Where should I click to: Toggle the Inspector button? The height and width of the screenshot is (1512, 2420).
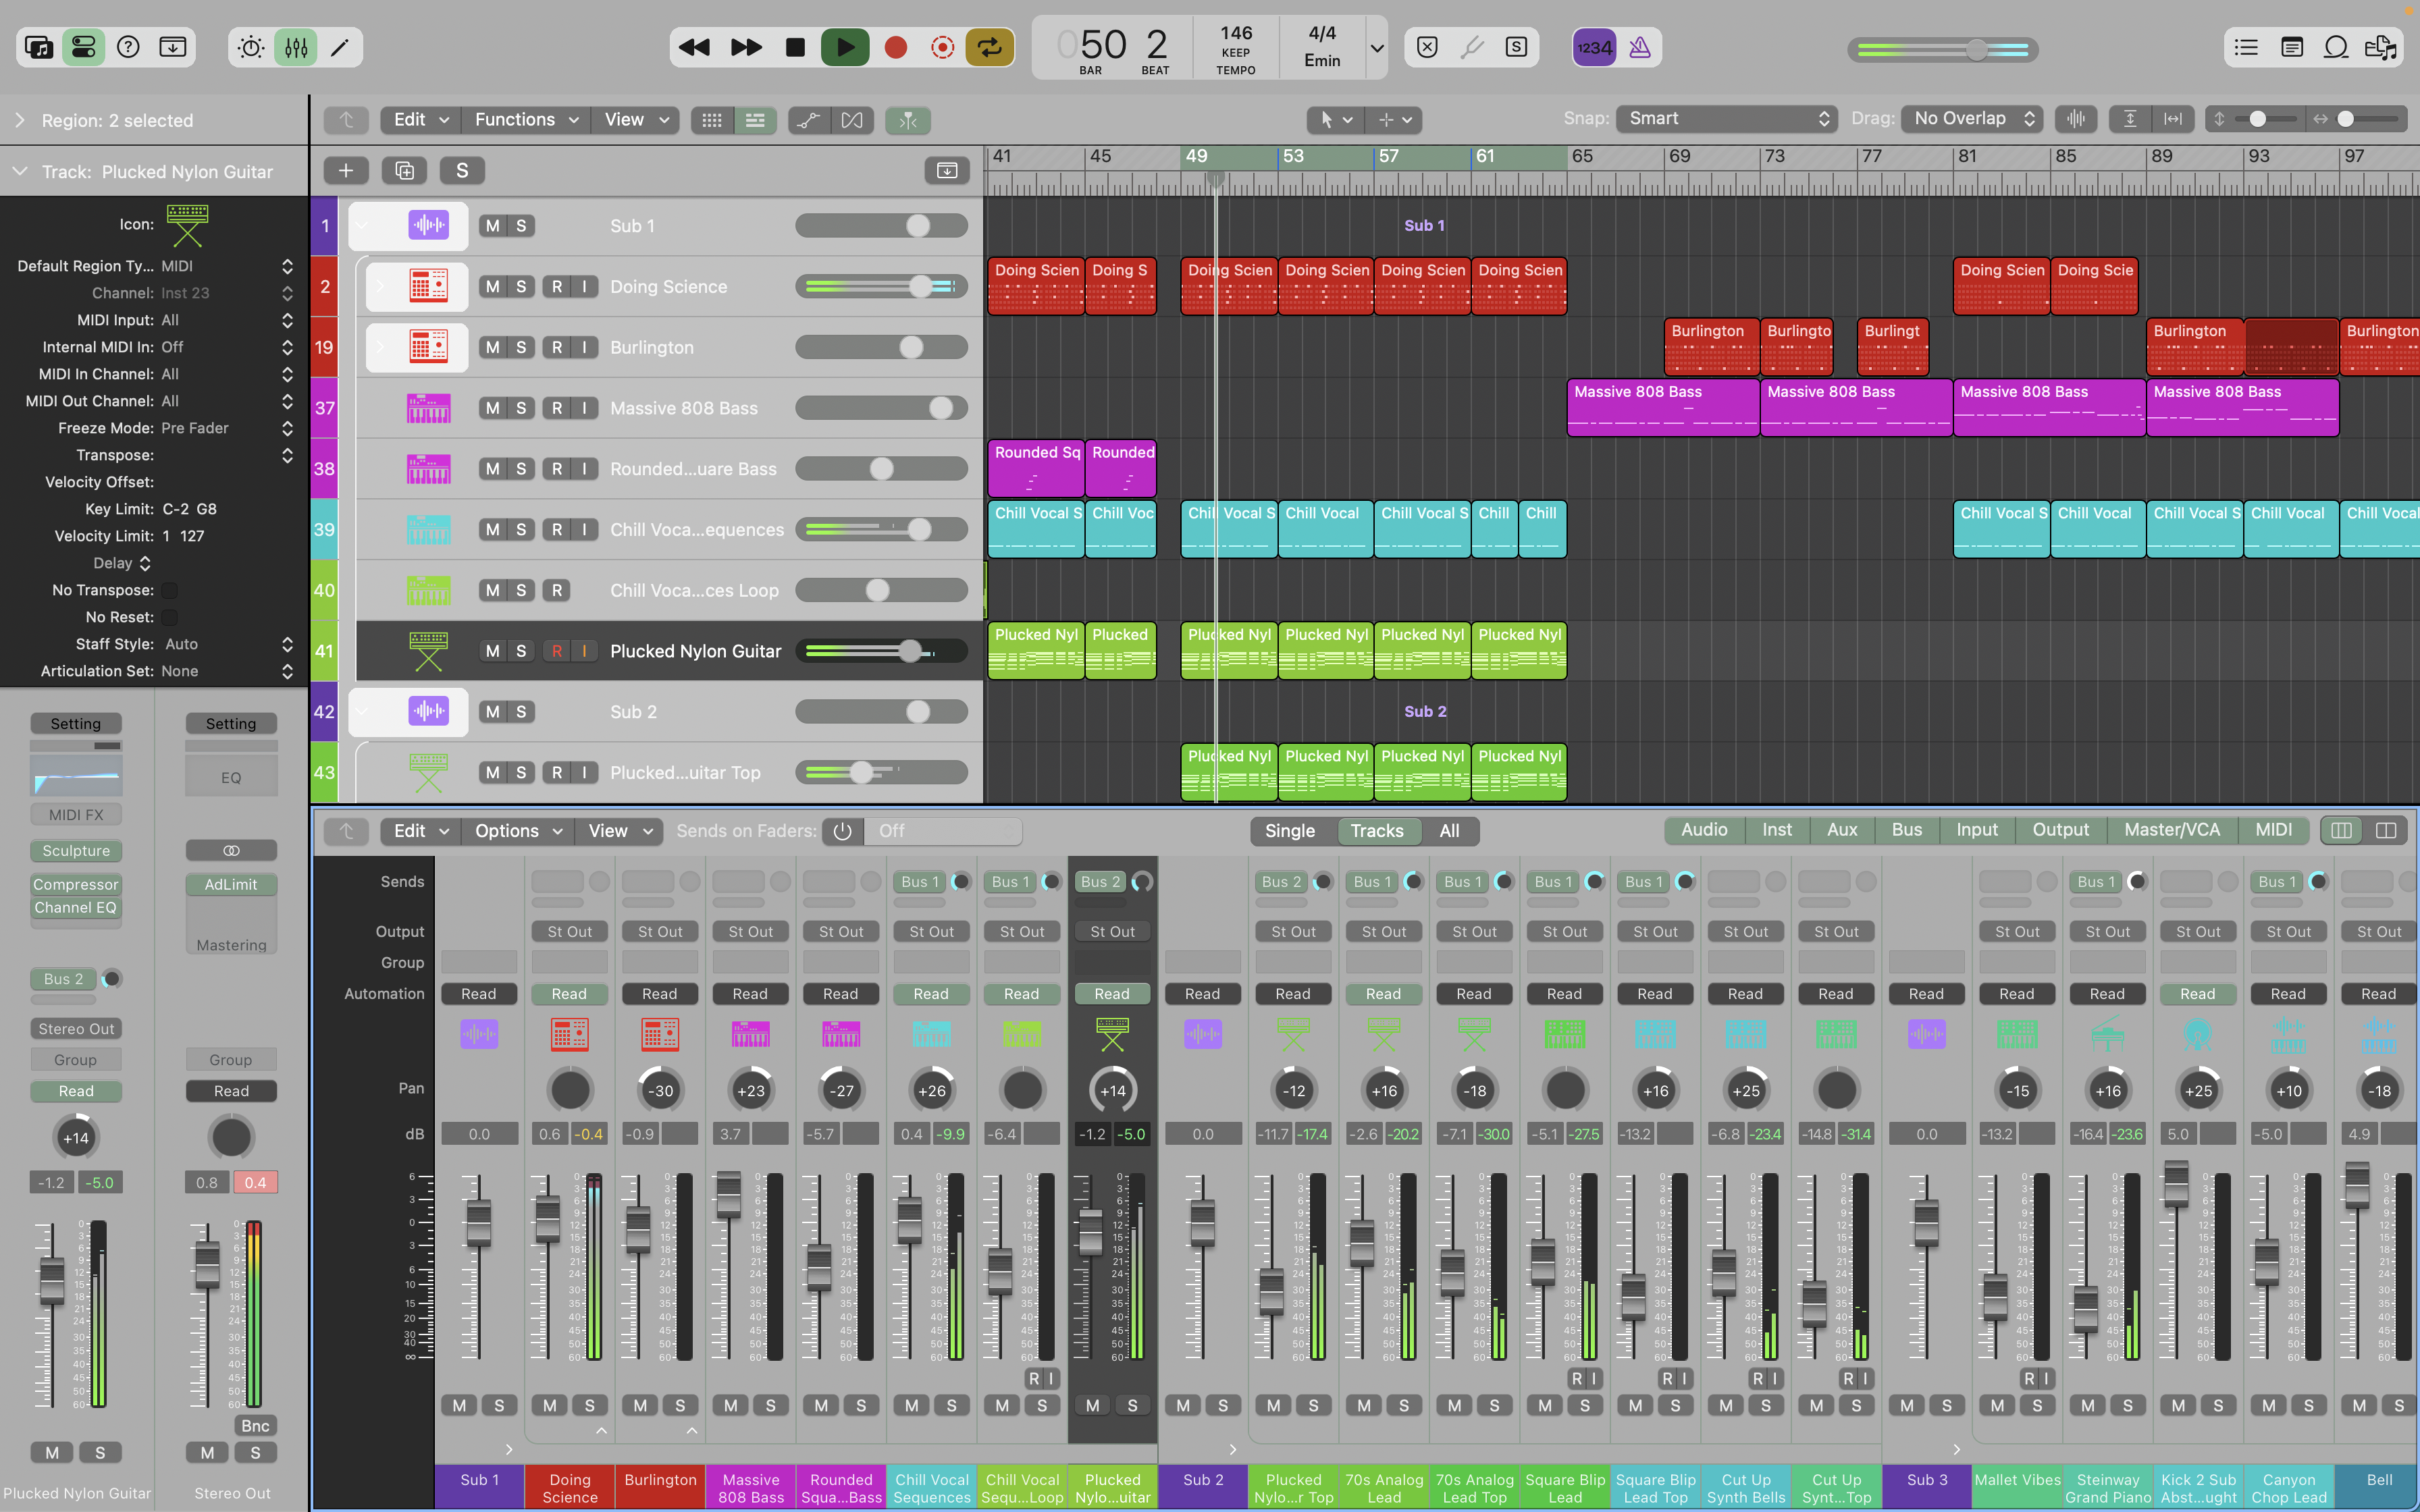click(83, 47)
